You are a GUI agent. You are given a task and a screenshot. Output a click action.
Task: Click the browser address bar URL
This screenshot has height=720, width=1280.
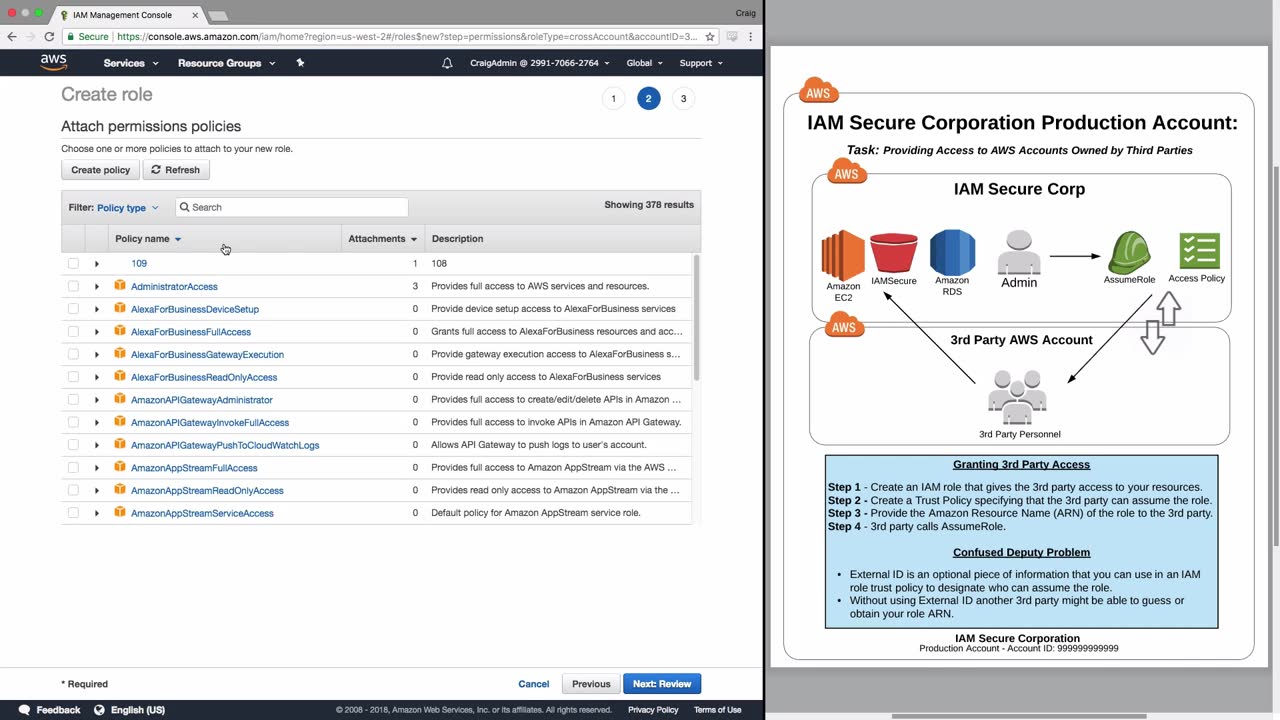pyautogui.click(x=407, y=36)
